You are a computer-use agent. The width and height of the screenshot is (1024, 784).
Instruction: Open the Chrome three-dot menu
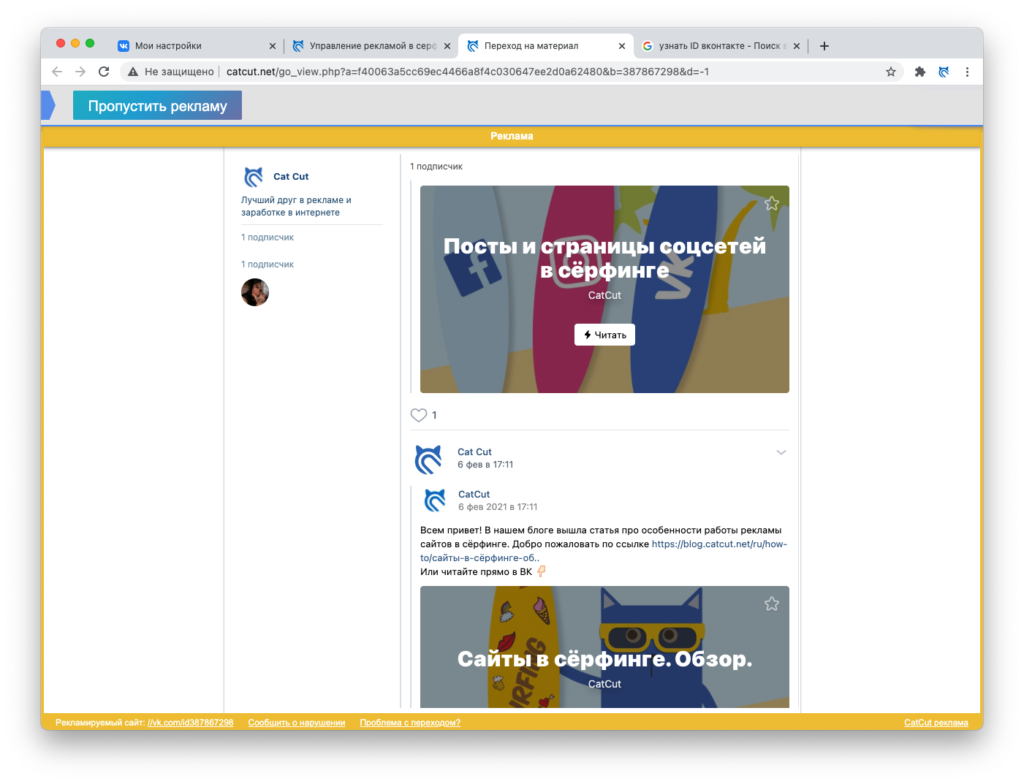click(967, 72)
